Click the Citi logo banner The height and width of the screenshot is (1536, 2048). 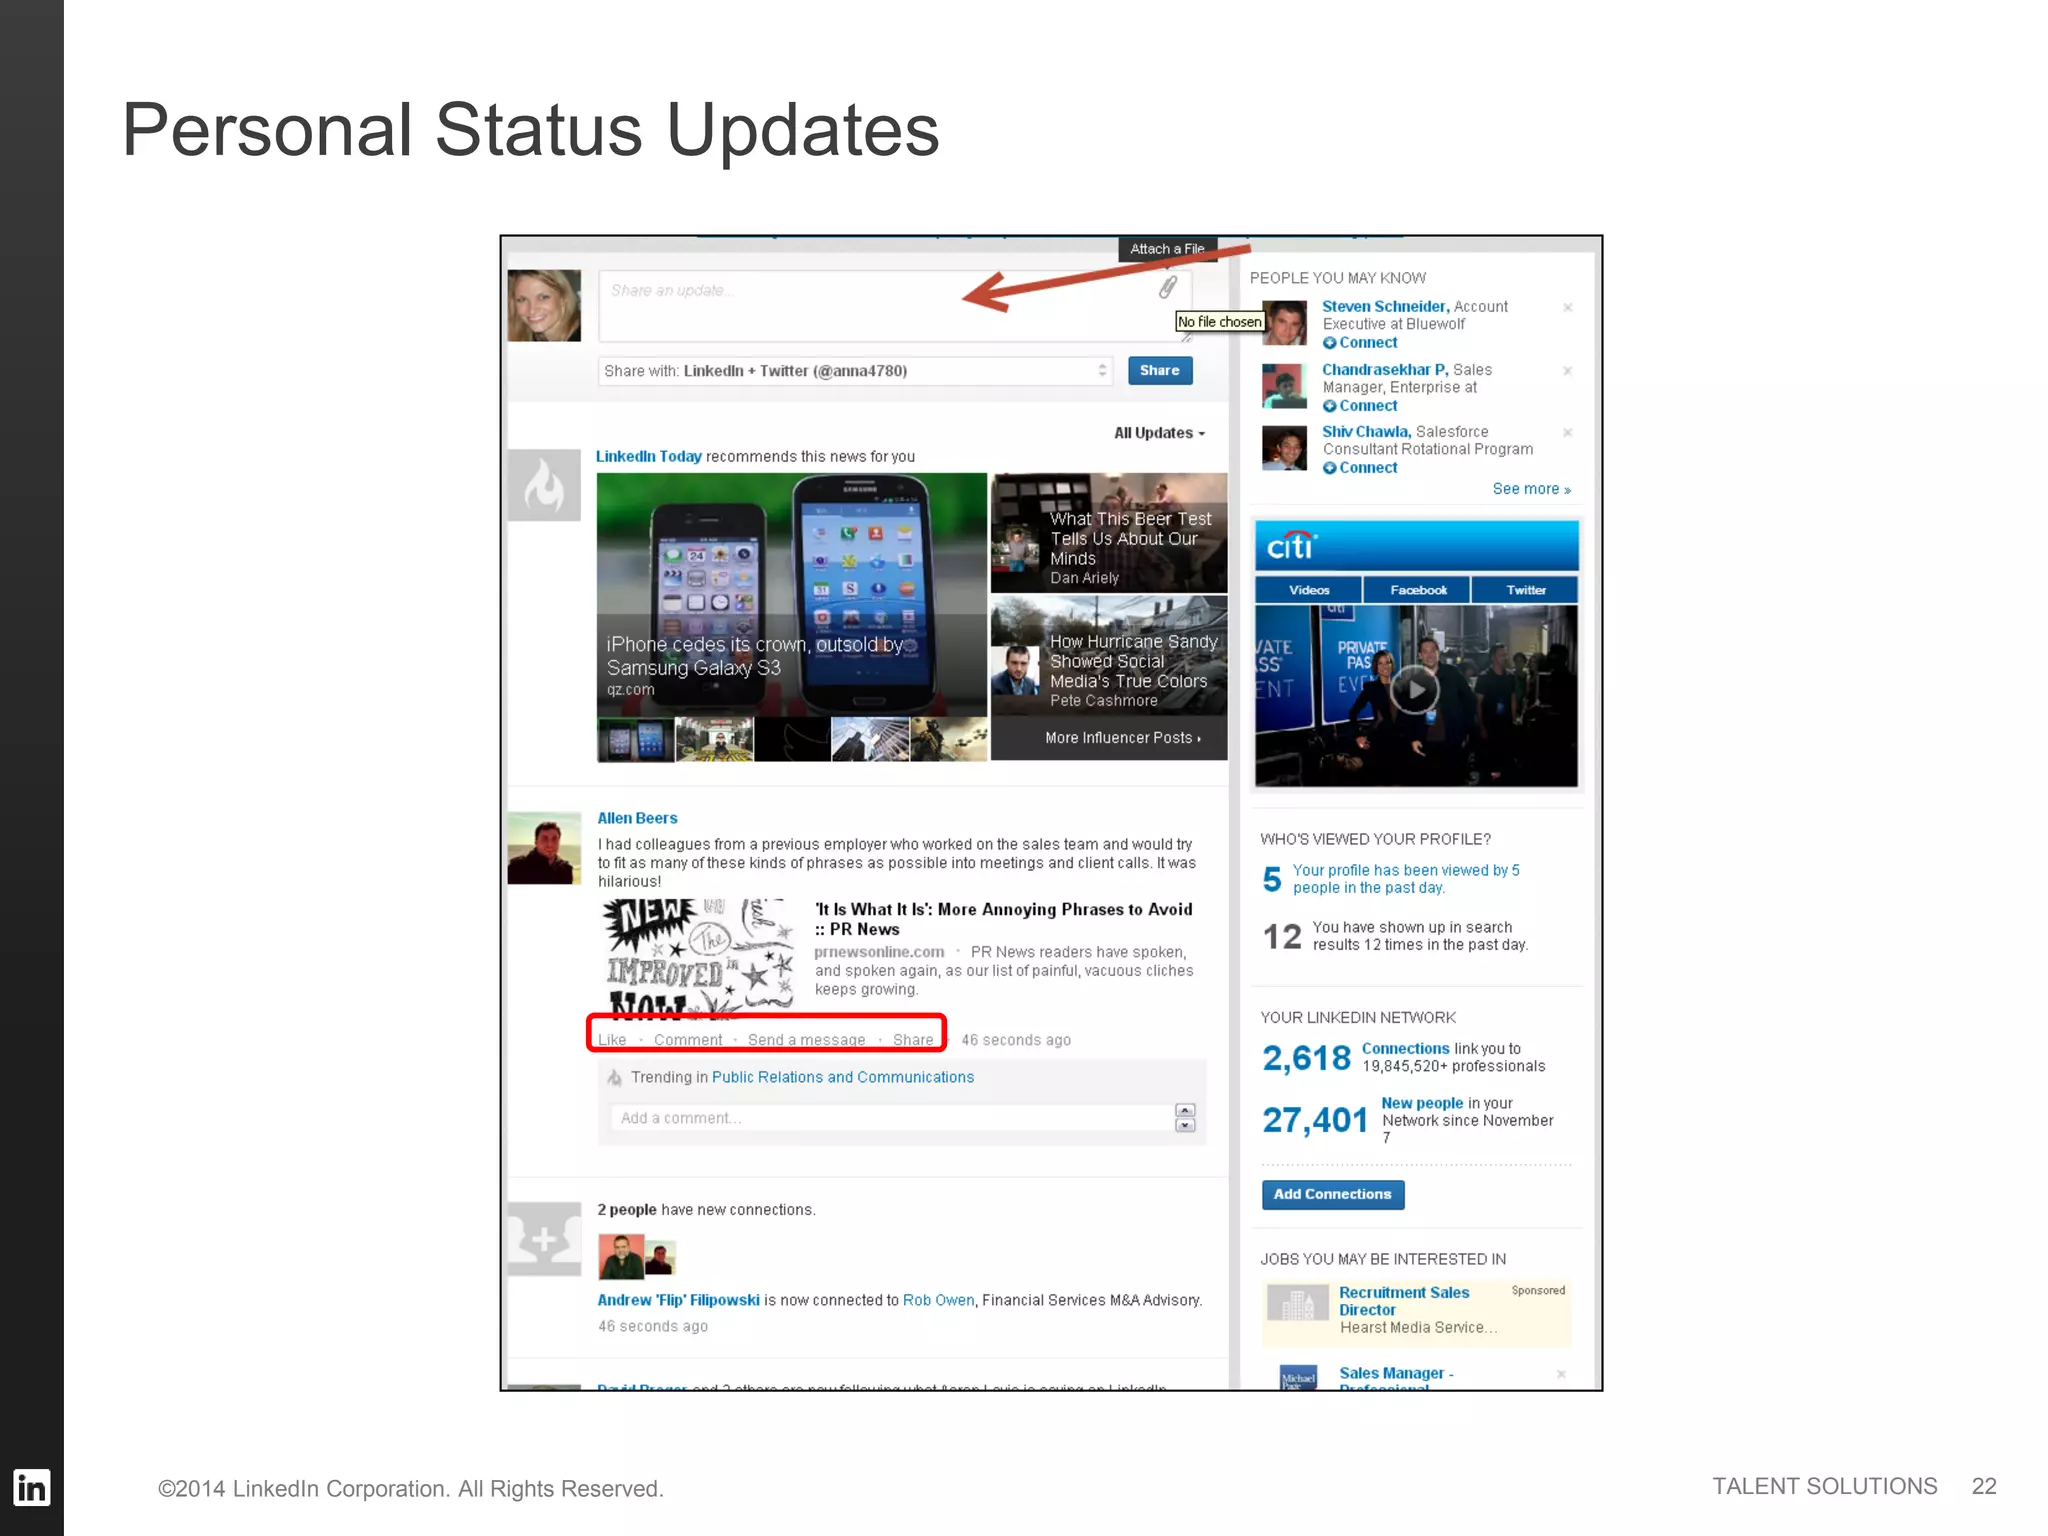pos(1416,546)
